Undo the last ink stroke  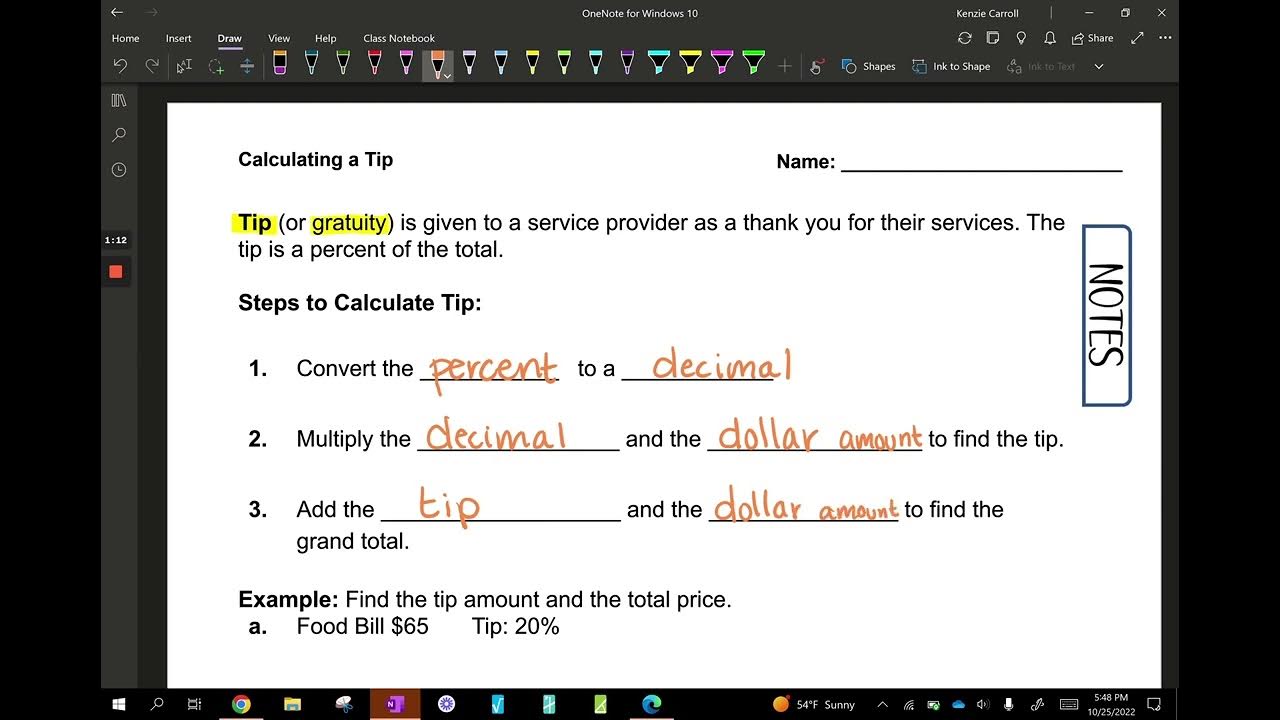[x=120, y=66]
